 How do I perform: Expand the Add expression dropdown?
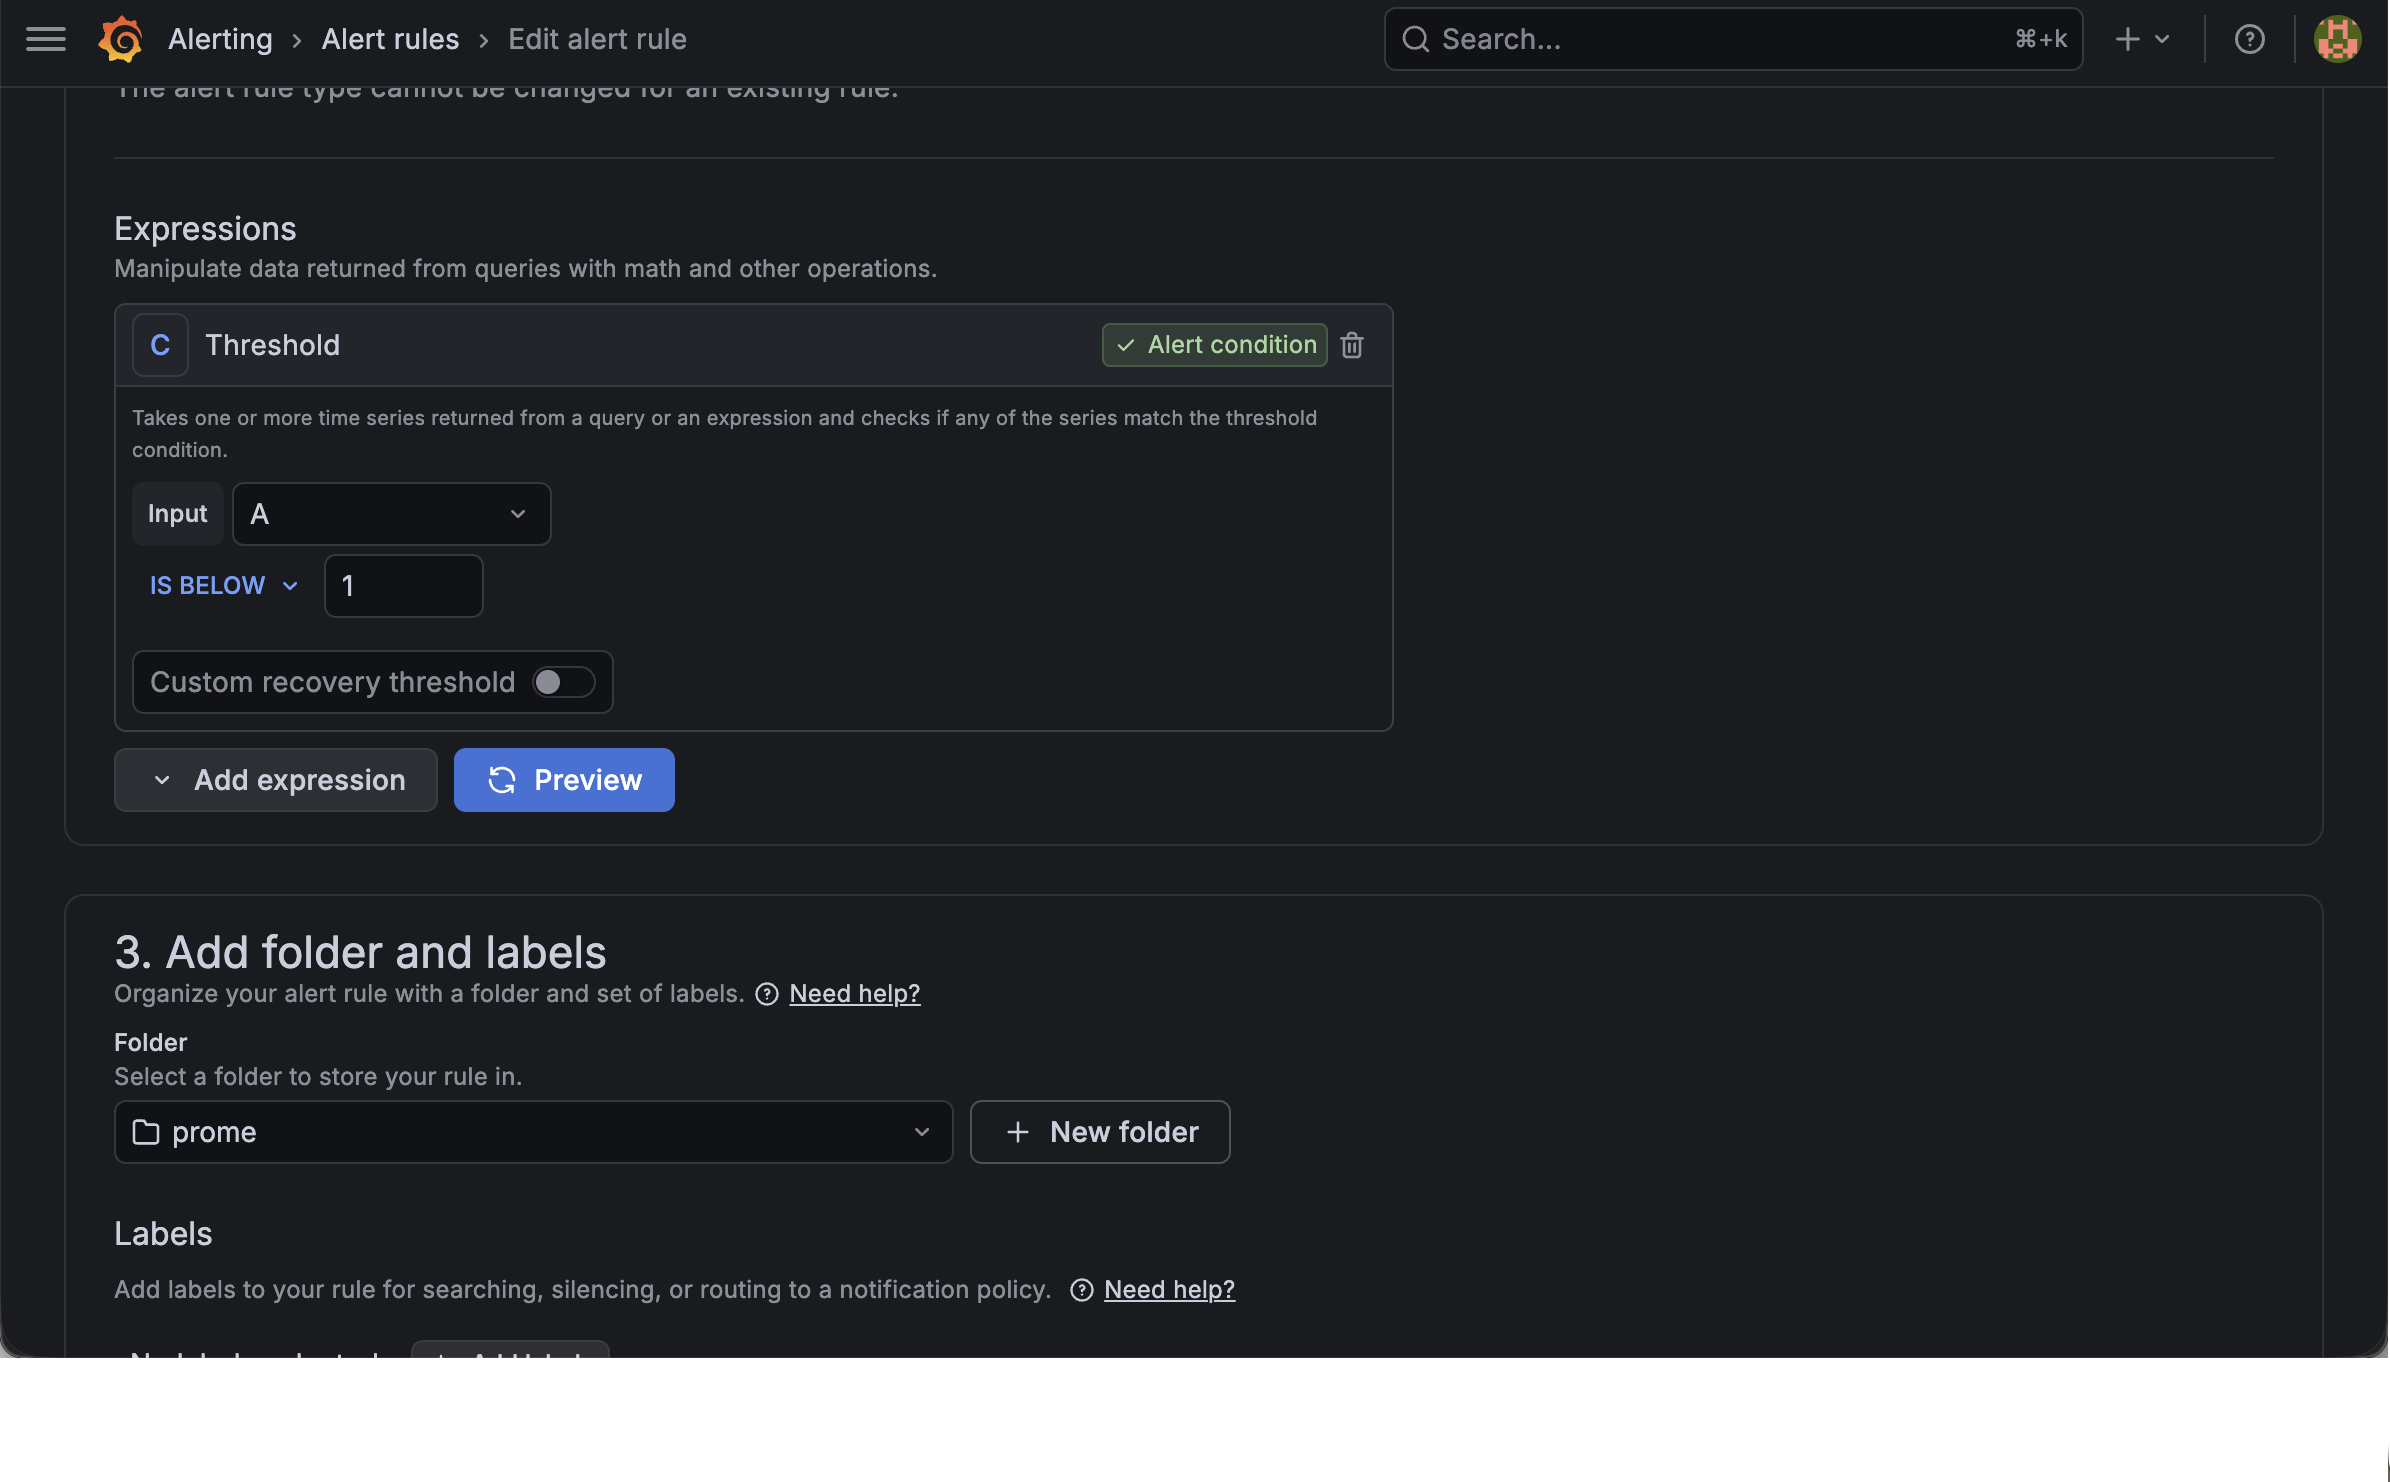[x=276, y=780]
